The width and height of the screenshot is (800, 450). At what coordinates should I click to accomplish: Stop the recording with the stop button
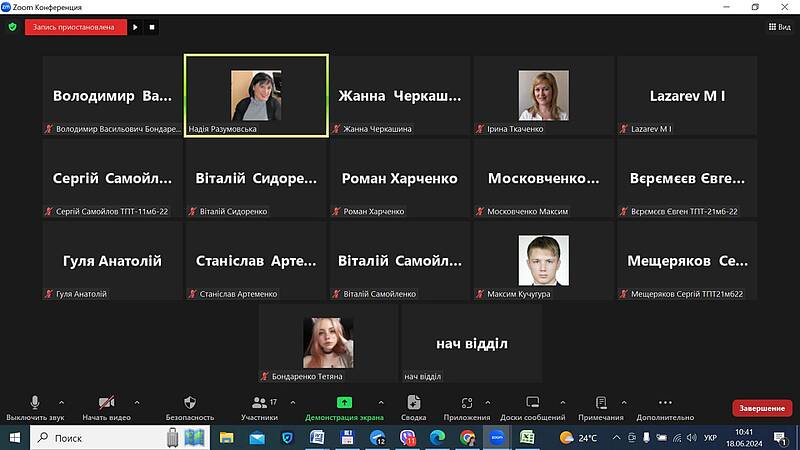click(x=152, y=27)
